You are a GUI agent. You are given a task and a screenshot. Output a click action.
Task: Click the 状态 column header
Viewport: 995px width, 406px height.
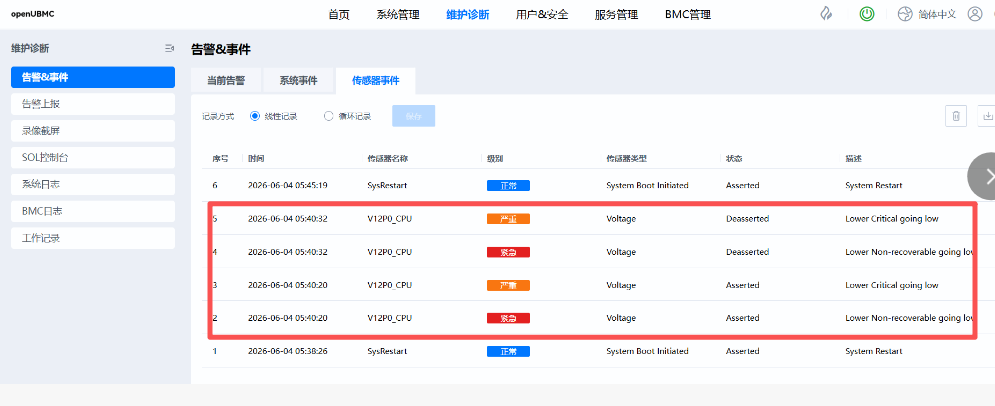click(x=734, y=159)
